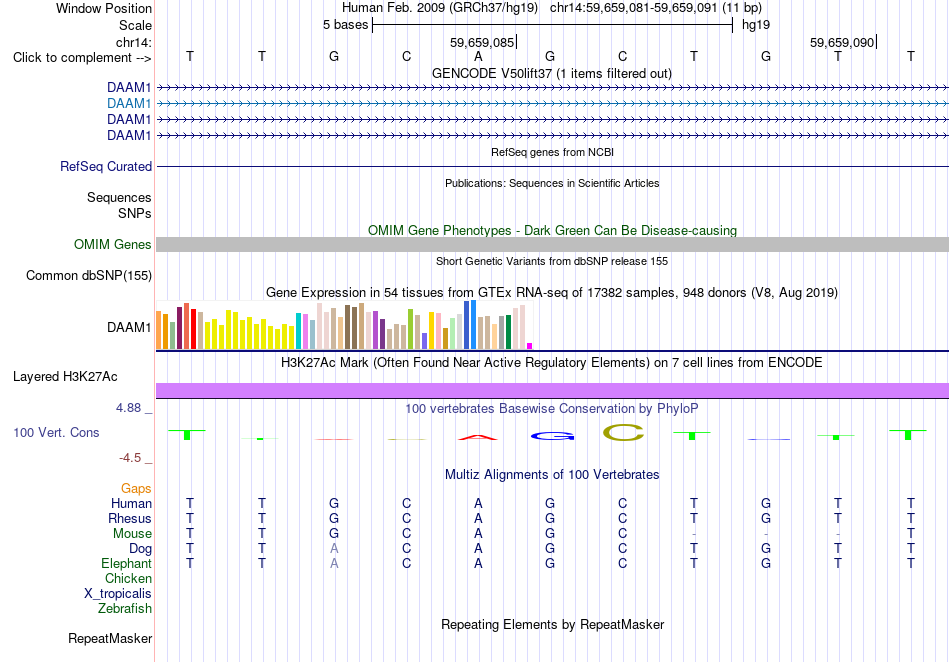This screenshot has width=950, height=662.
Task: Open the first dark-blue DAAM1 transcript label
Action: pyautogui.click(x=129, y=88)
